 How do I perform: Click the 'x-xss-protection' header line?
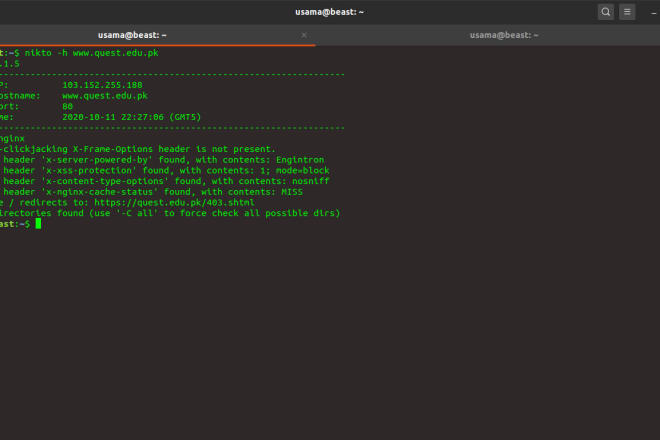[165, 171]
